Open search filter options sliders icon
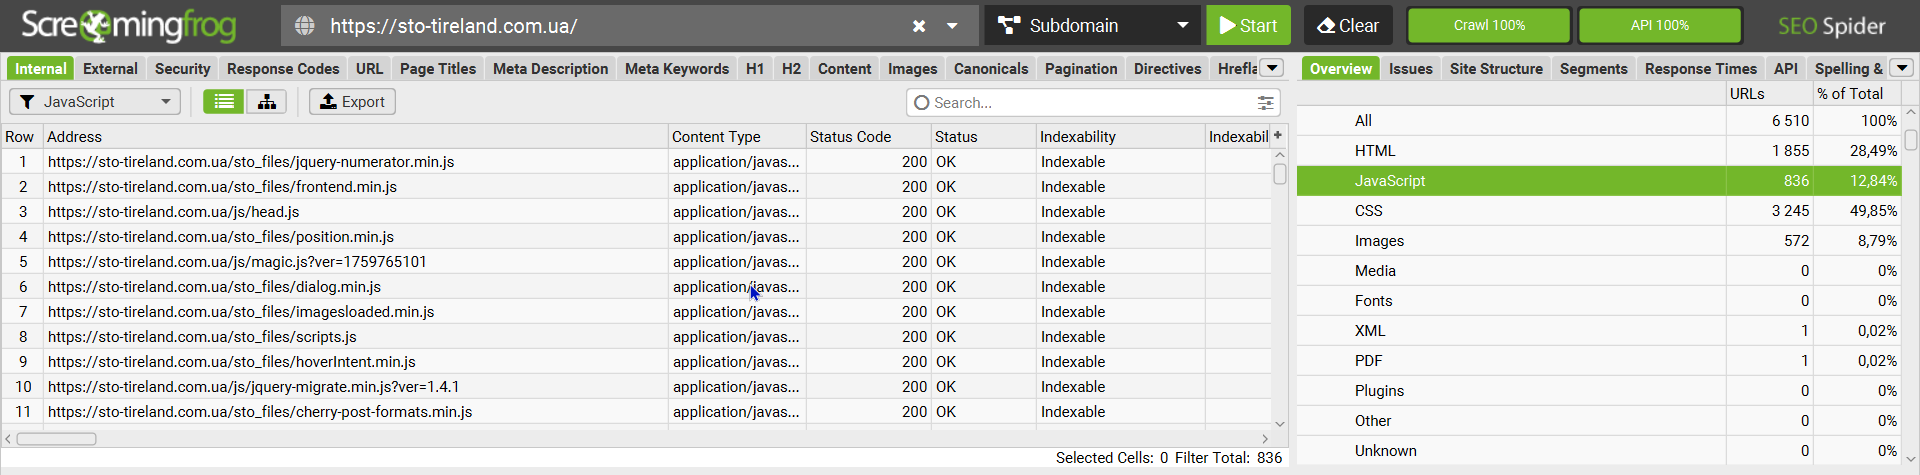Screen dimensions: 1920x475 (x=1265, y=103)
